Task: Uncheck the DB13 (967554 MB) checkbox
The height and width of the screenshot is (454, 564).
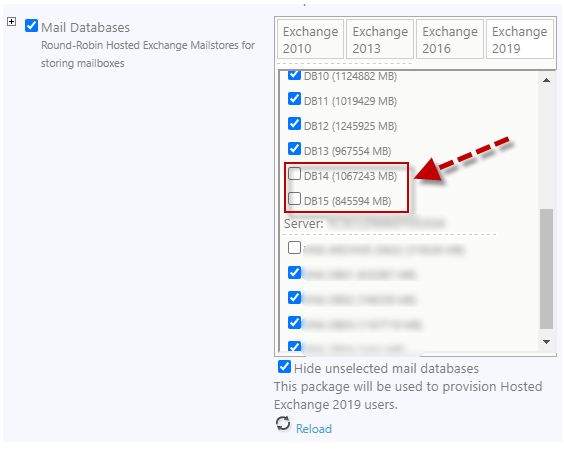Action: [294, 149]
